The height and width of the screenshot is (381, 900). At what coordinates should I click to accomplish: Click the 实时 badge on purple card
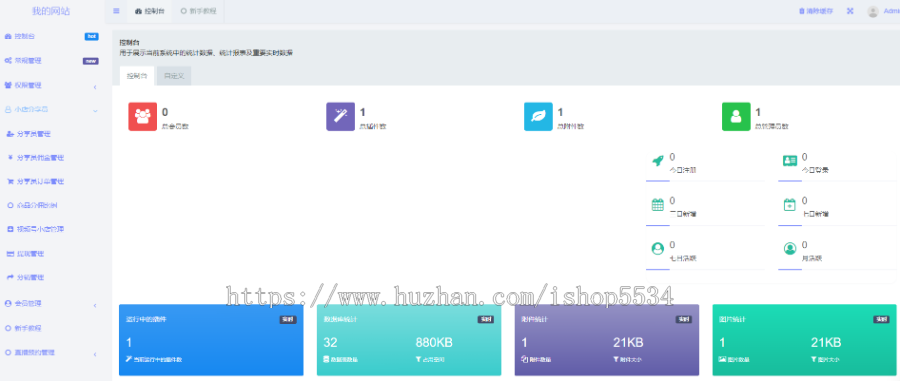click(683, 320)
